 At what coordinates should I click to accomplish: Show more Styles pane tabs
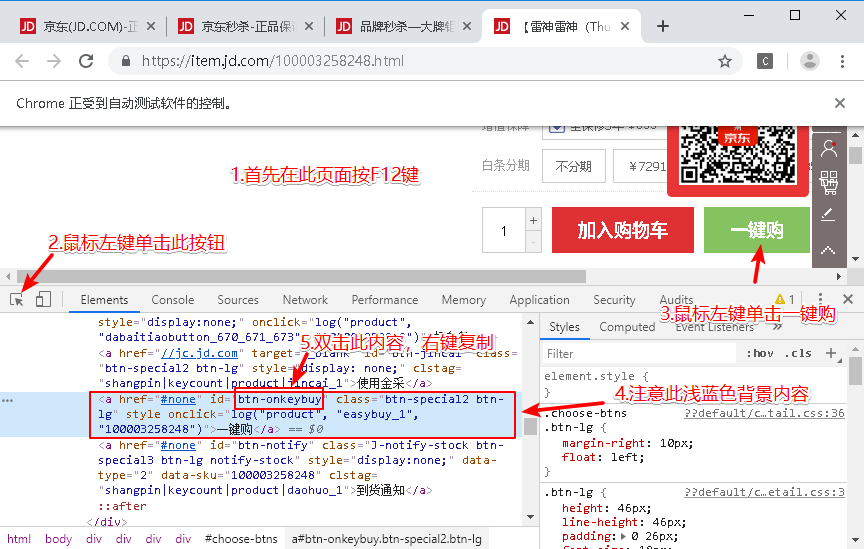(x=777, y=327)
